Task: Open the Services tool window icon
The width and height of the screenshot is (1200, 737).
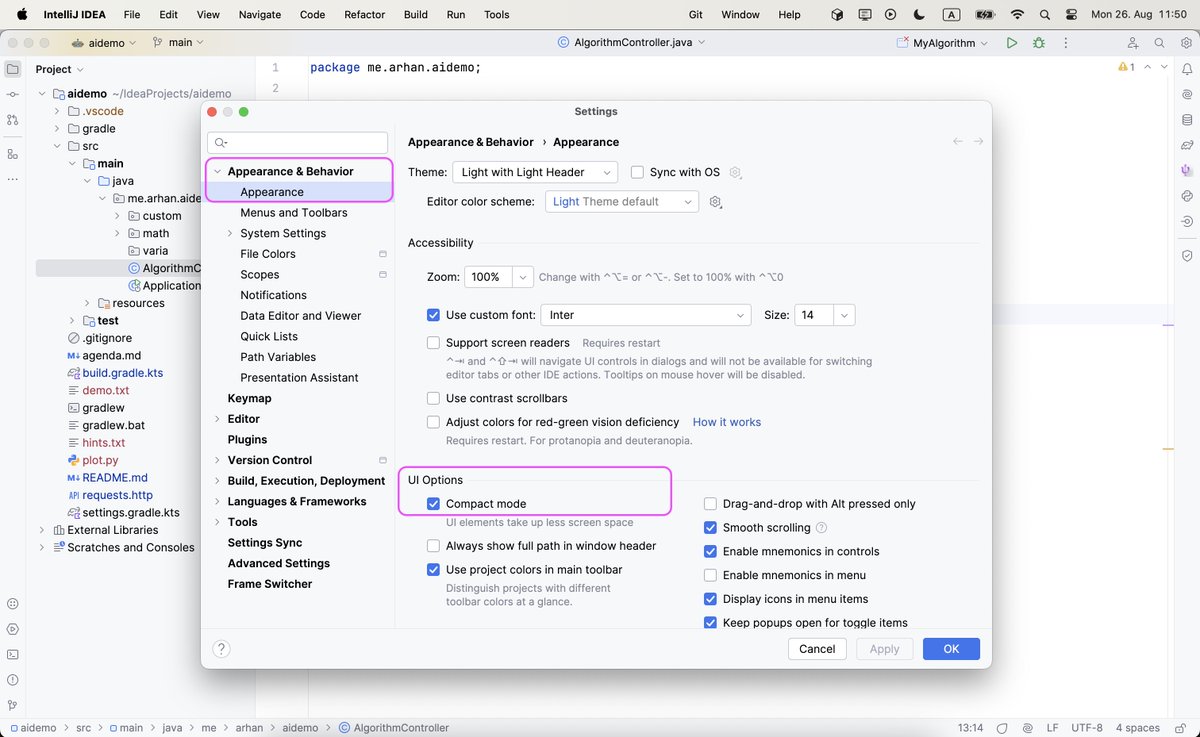Action: (12, 629)
